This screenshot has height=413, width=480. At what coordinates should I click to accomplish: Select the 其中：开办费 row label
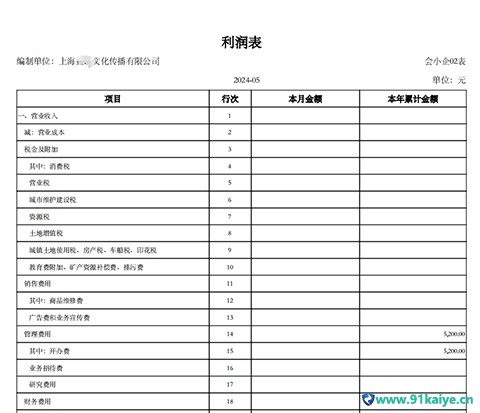click(x=49, y=351)
